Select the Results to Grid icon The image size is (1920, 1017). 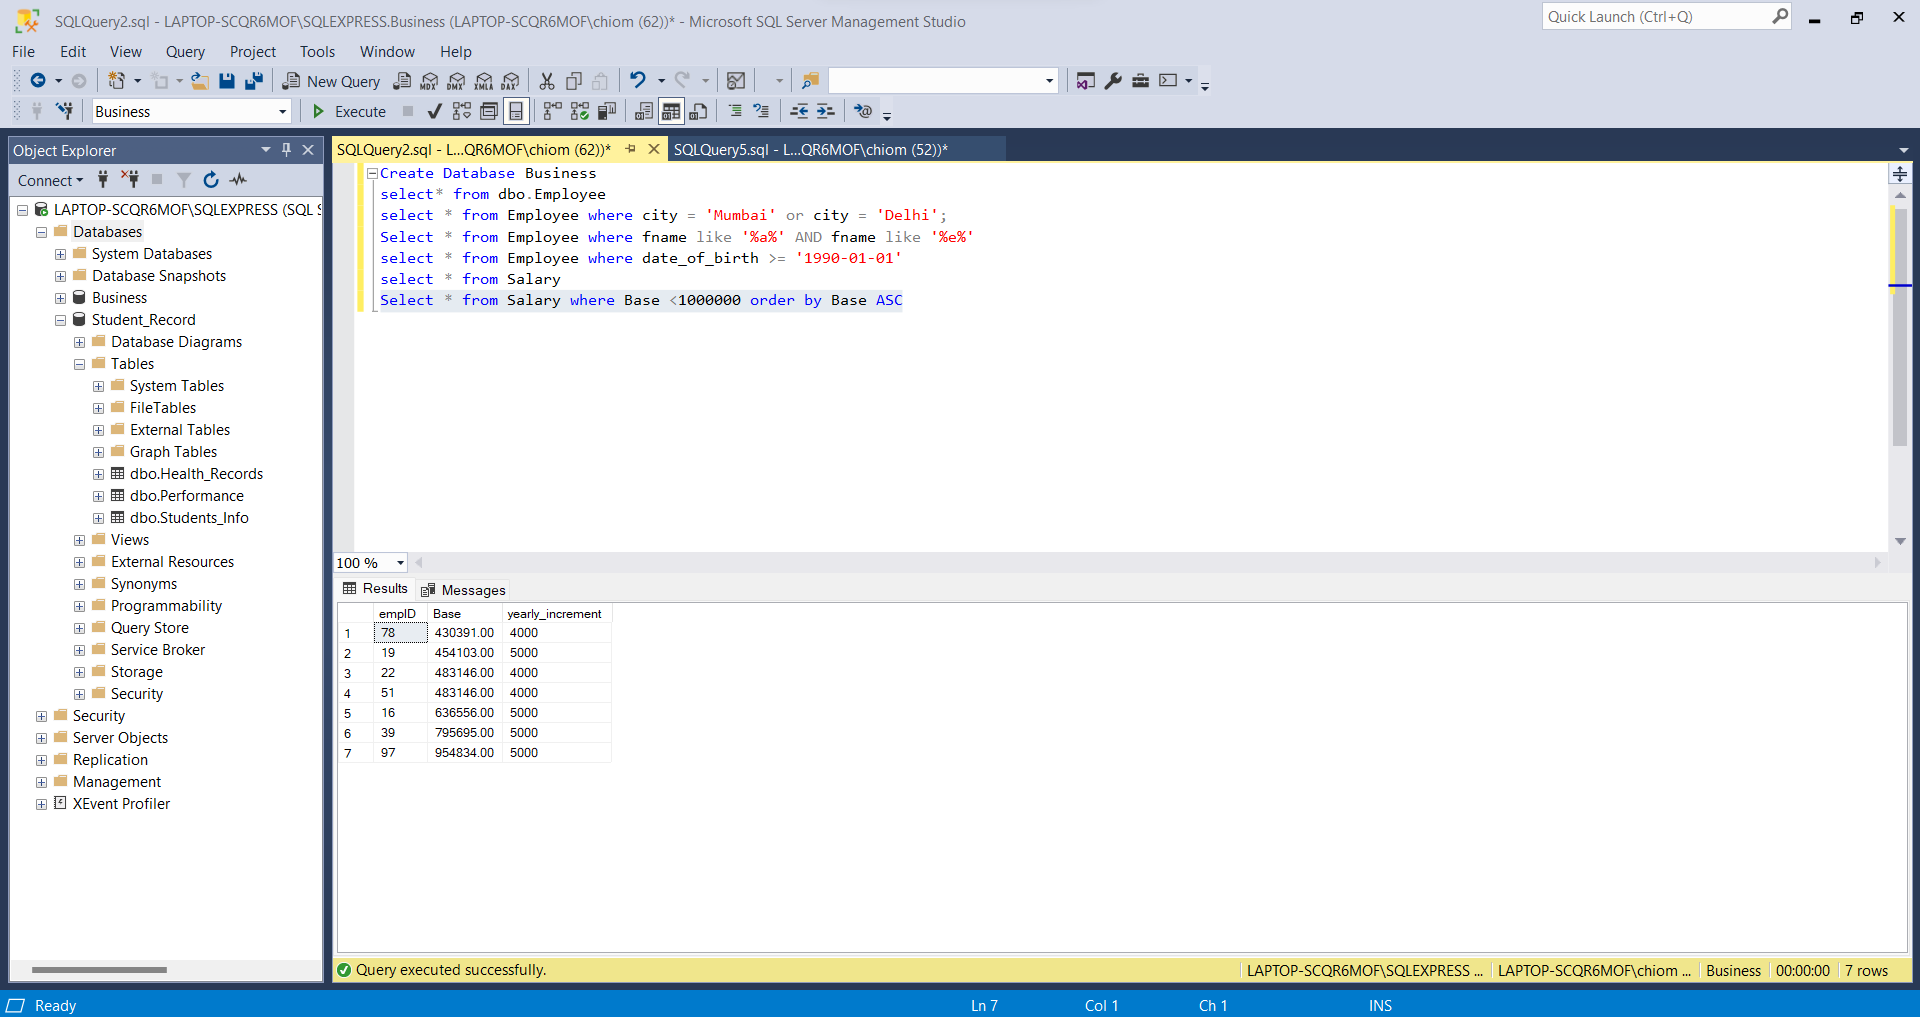point(671,111)
